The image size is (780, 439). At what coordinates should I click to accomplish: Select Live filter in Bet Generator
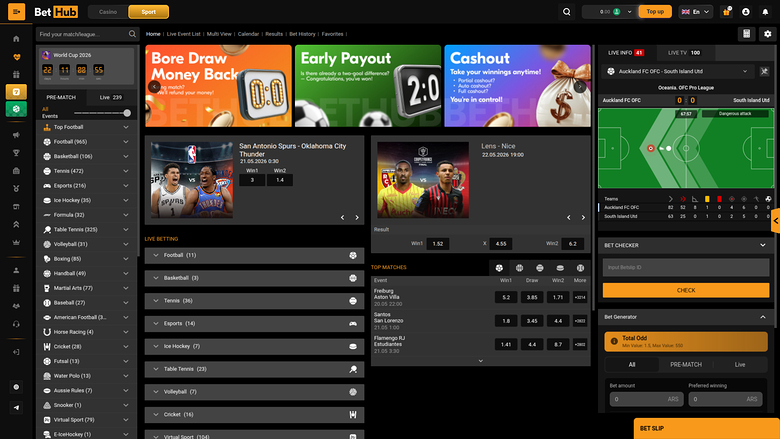[740, 364]
